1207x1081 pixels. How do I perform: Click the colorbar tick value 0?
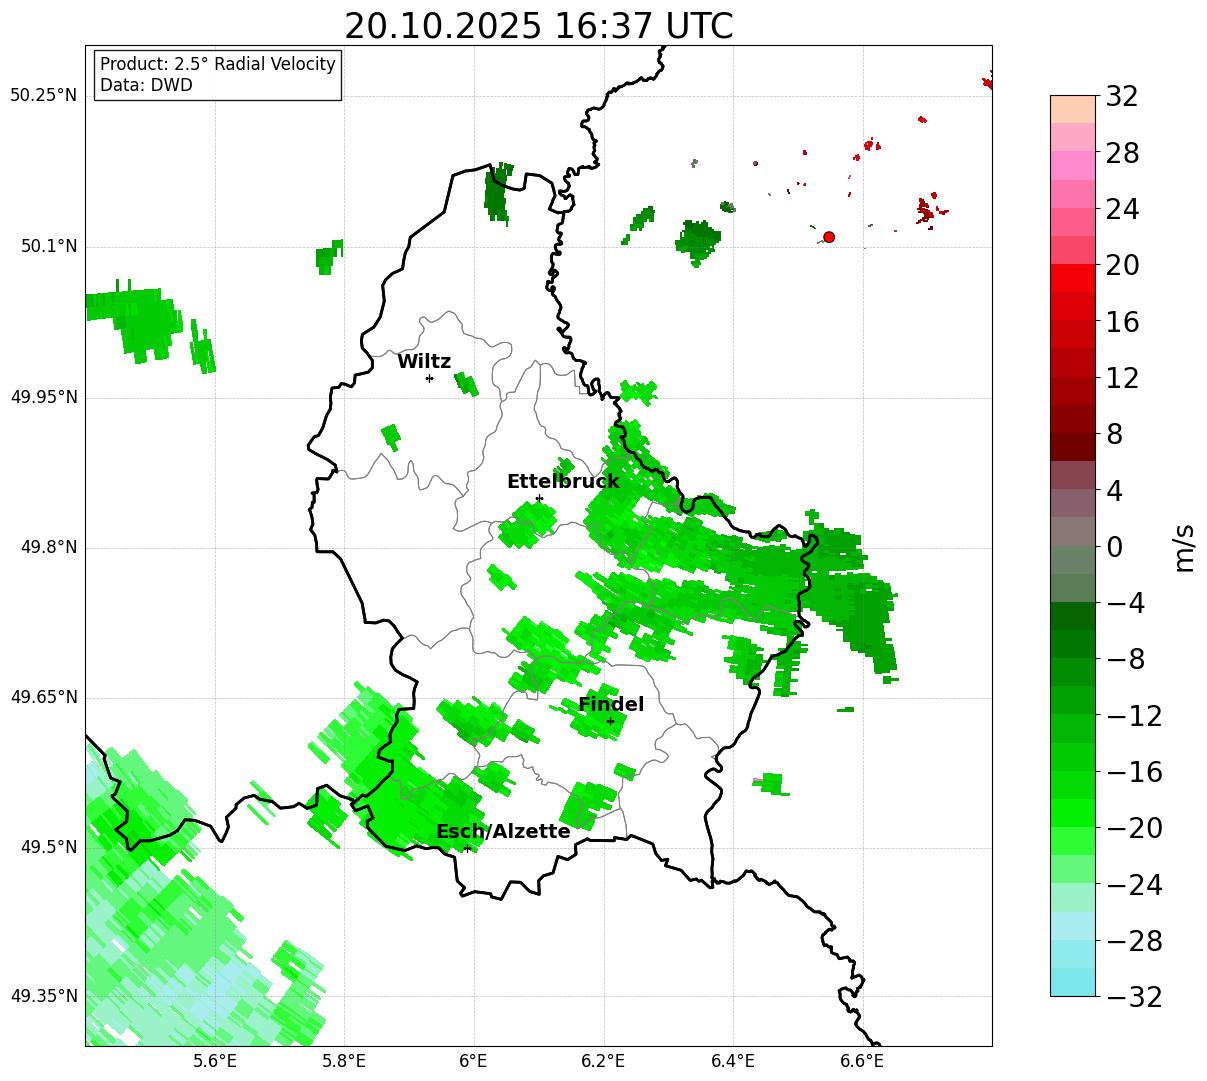click(x=1114, y=547)
